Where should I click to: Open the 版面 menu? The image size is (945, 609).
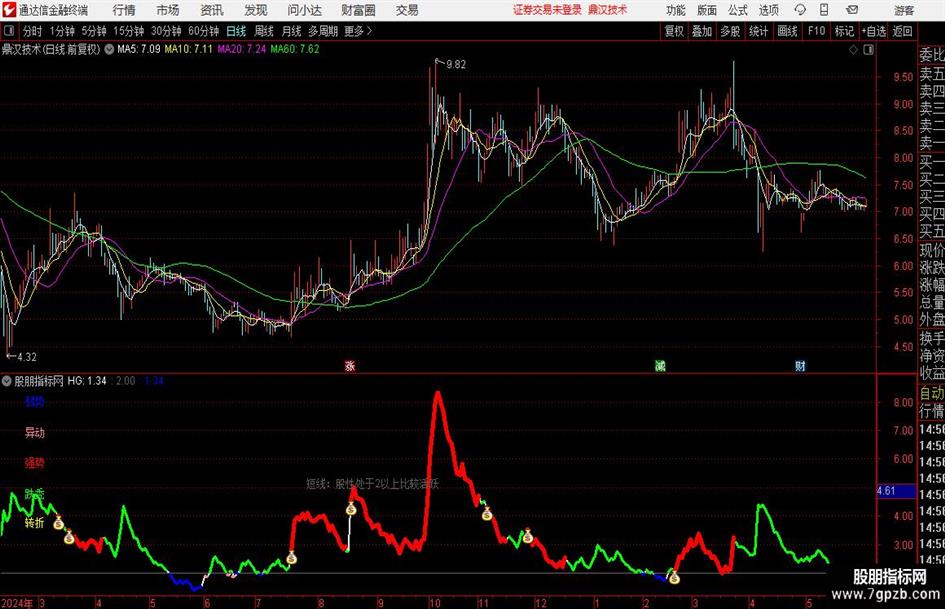[706, 10]
